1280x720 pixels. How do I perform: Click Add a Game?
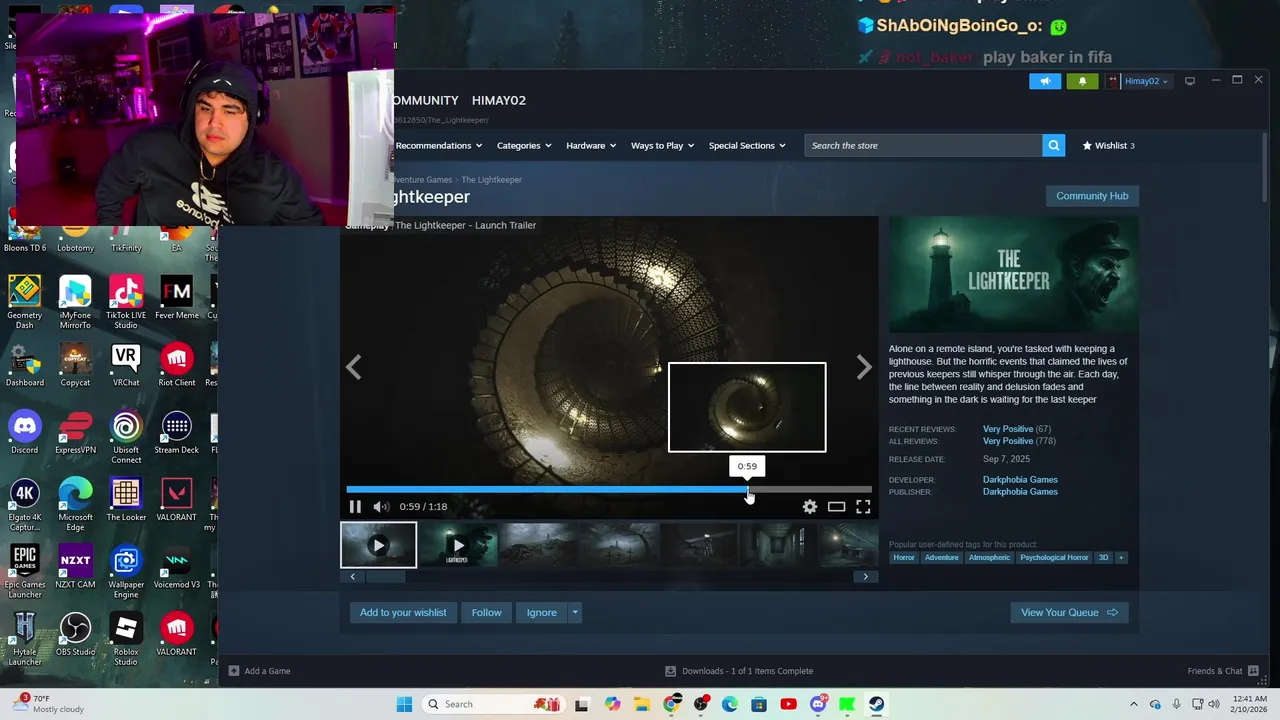(259, 671)
